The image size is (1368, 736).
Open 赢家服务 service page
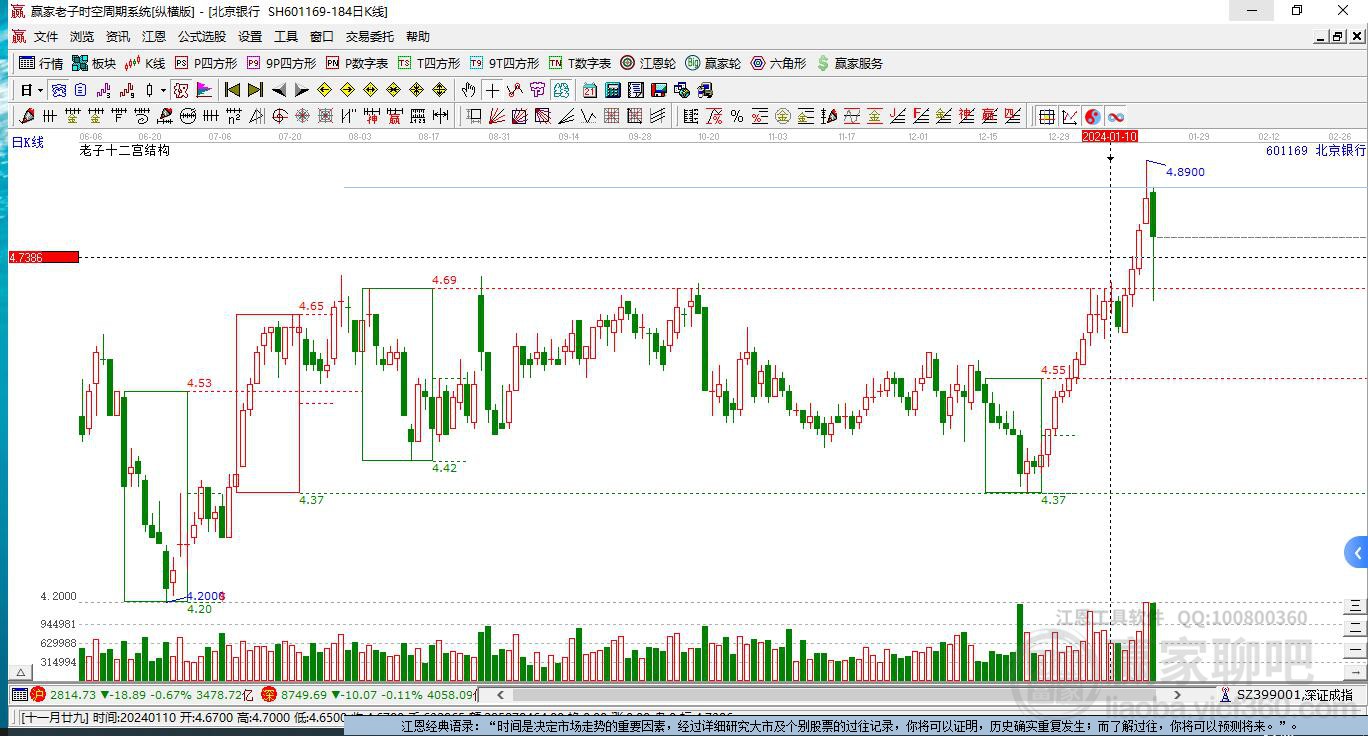tap(850, 63)
